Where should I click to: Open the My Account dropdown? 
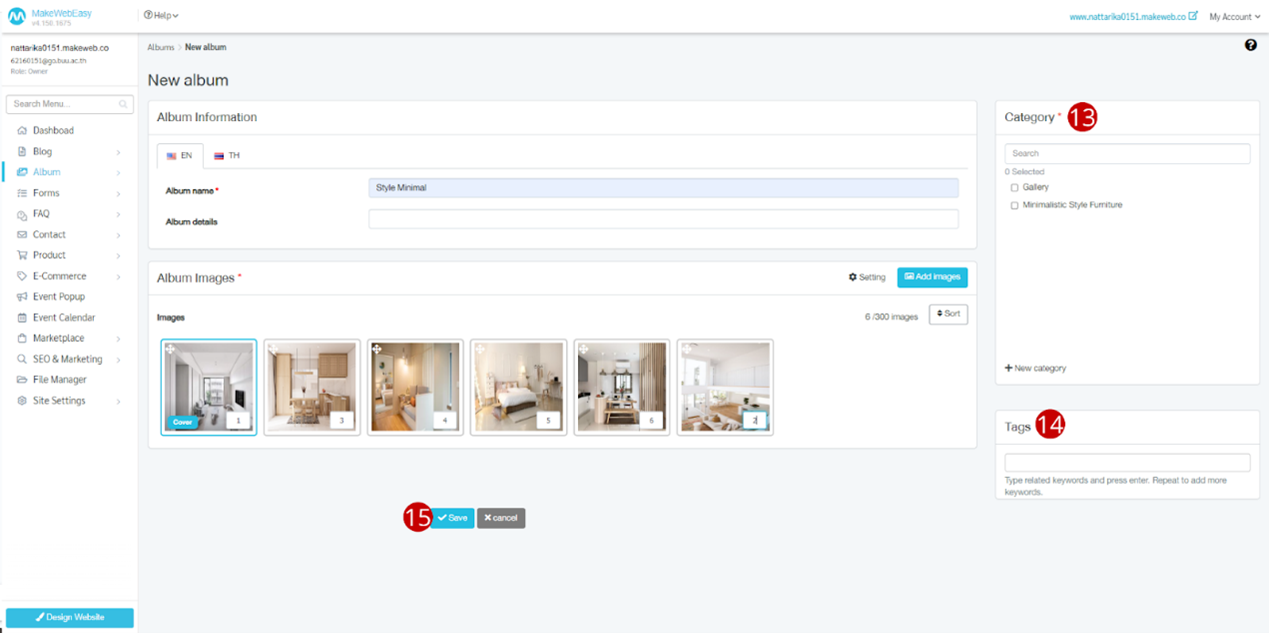[1234, 17]
